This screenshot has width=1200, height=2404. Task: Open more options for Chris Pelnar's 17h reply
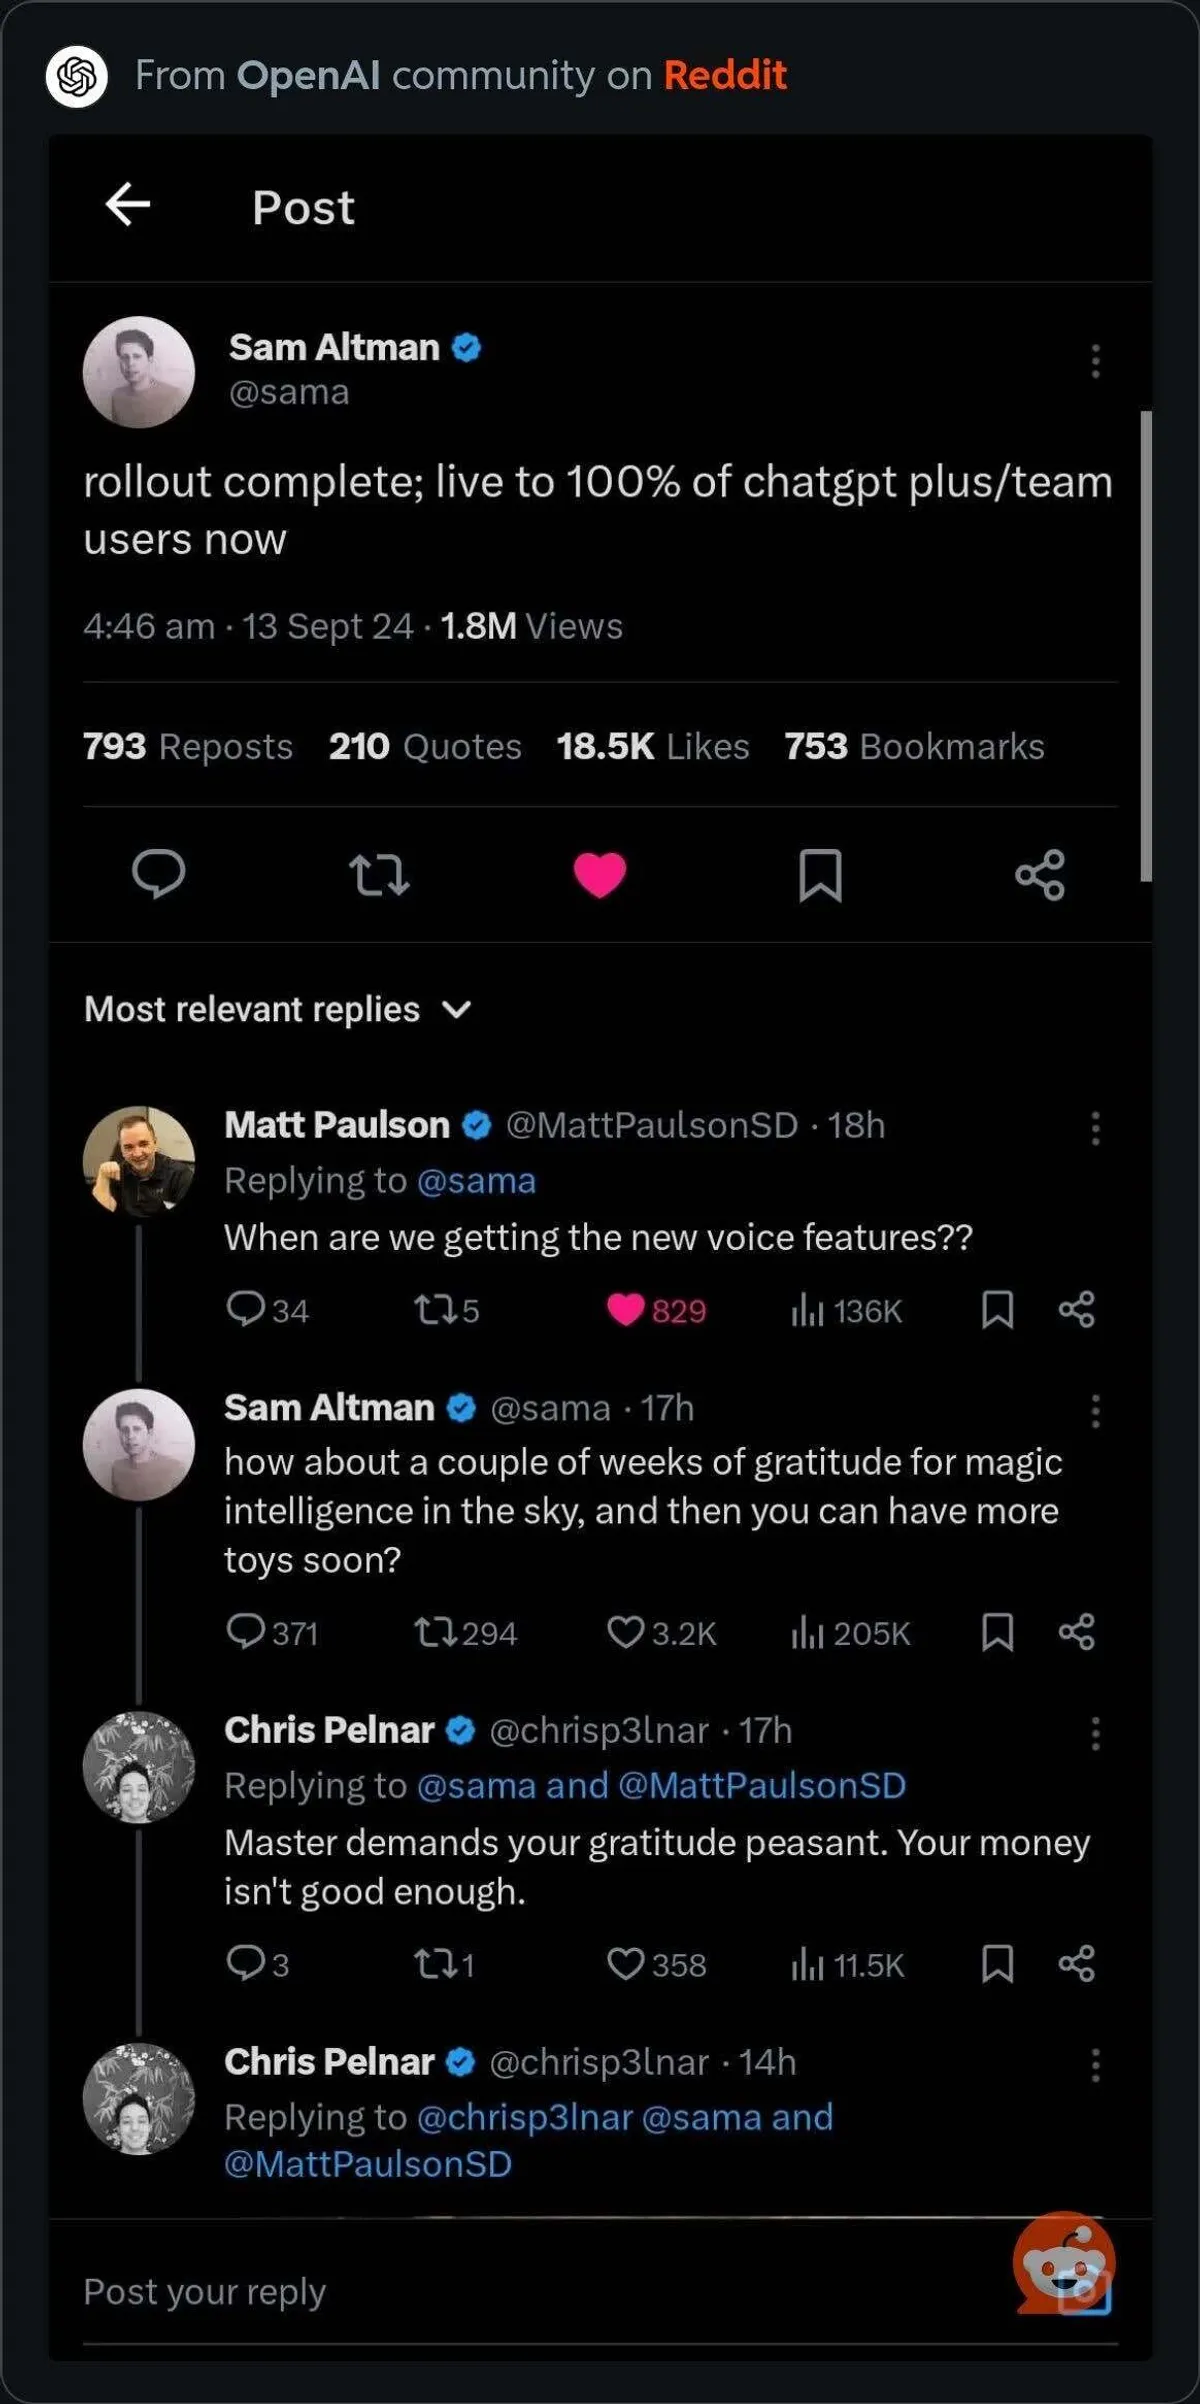click(1096, 1733)
